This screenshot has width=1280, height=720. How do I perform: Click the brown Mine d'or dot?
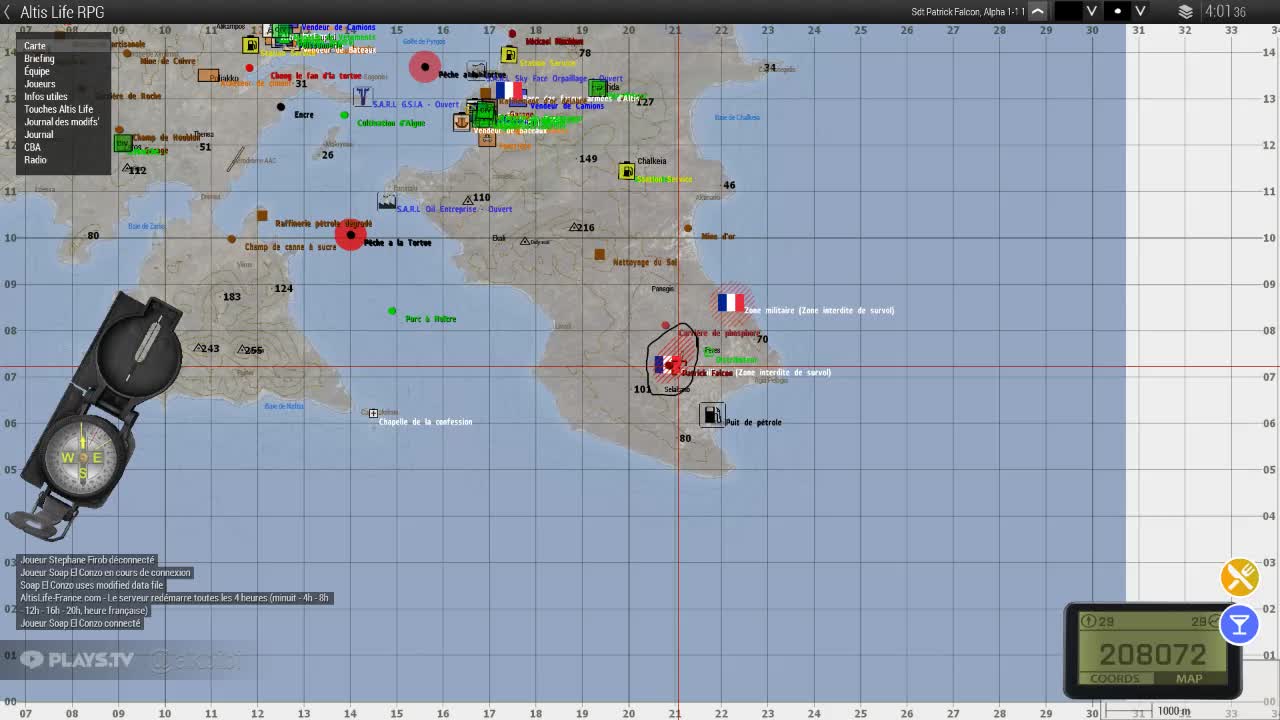pos(688,229)
